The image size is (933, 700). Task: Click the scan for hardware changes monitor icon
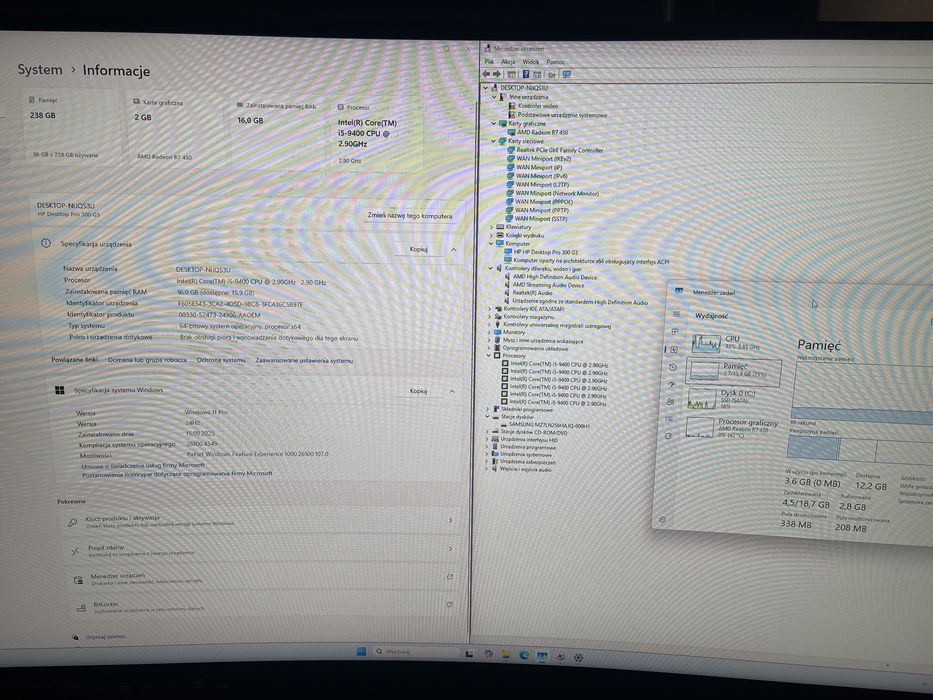coord(566,74)
